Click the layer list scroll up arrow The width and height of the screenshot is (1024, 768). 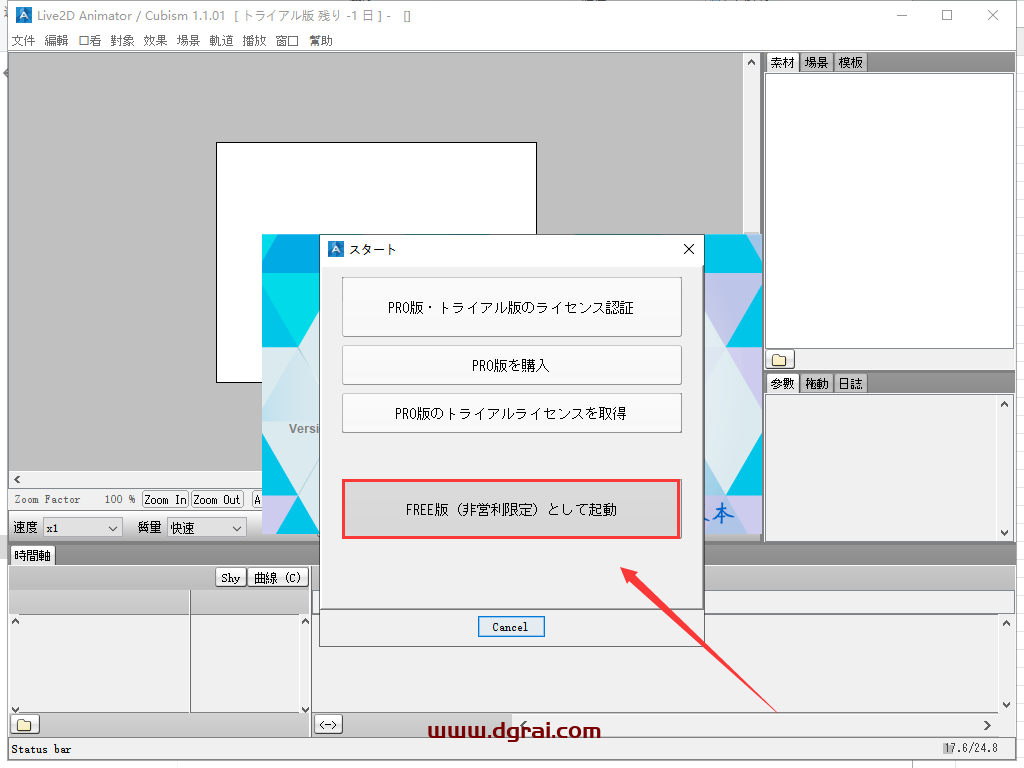pyautogui.click(x=304, y=621)
